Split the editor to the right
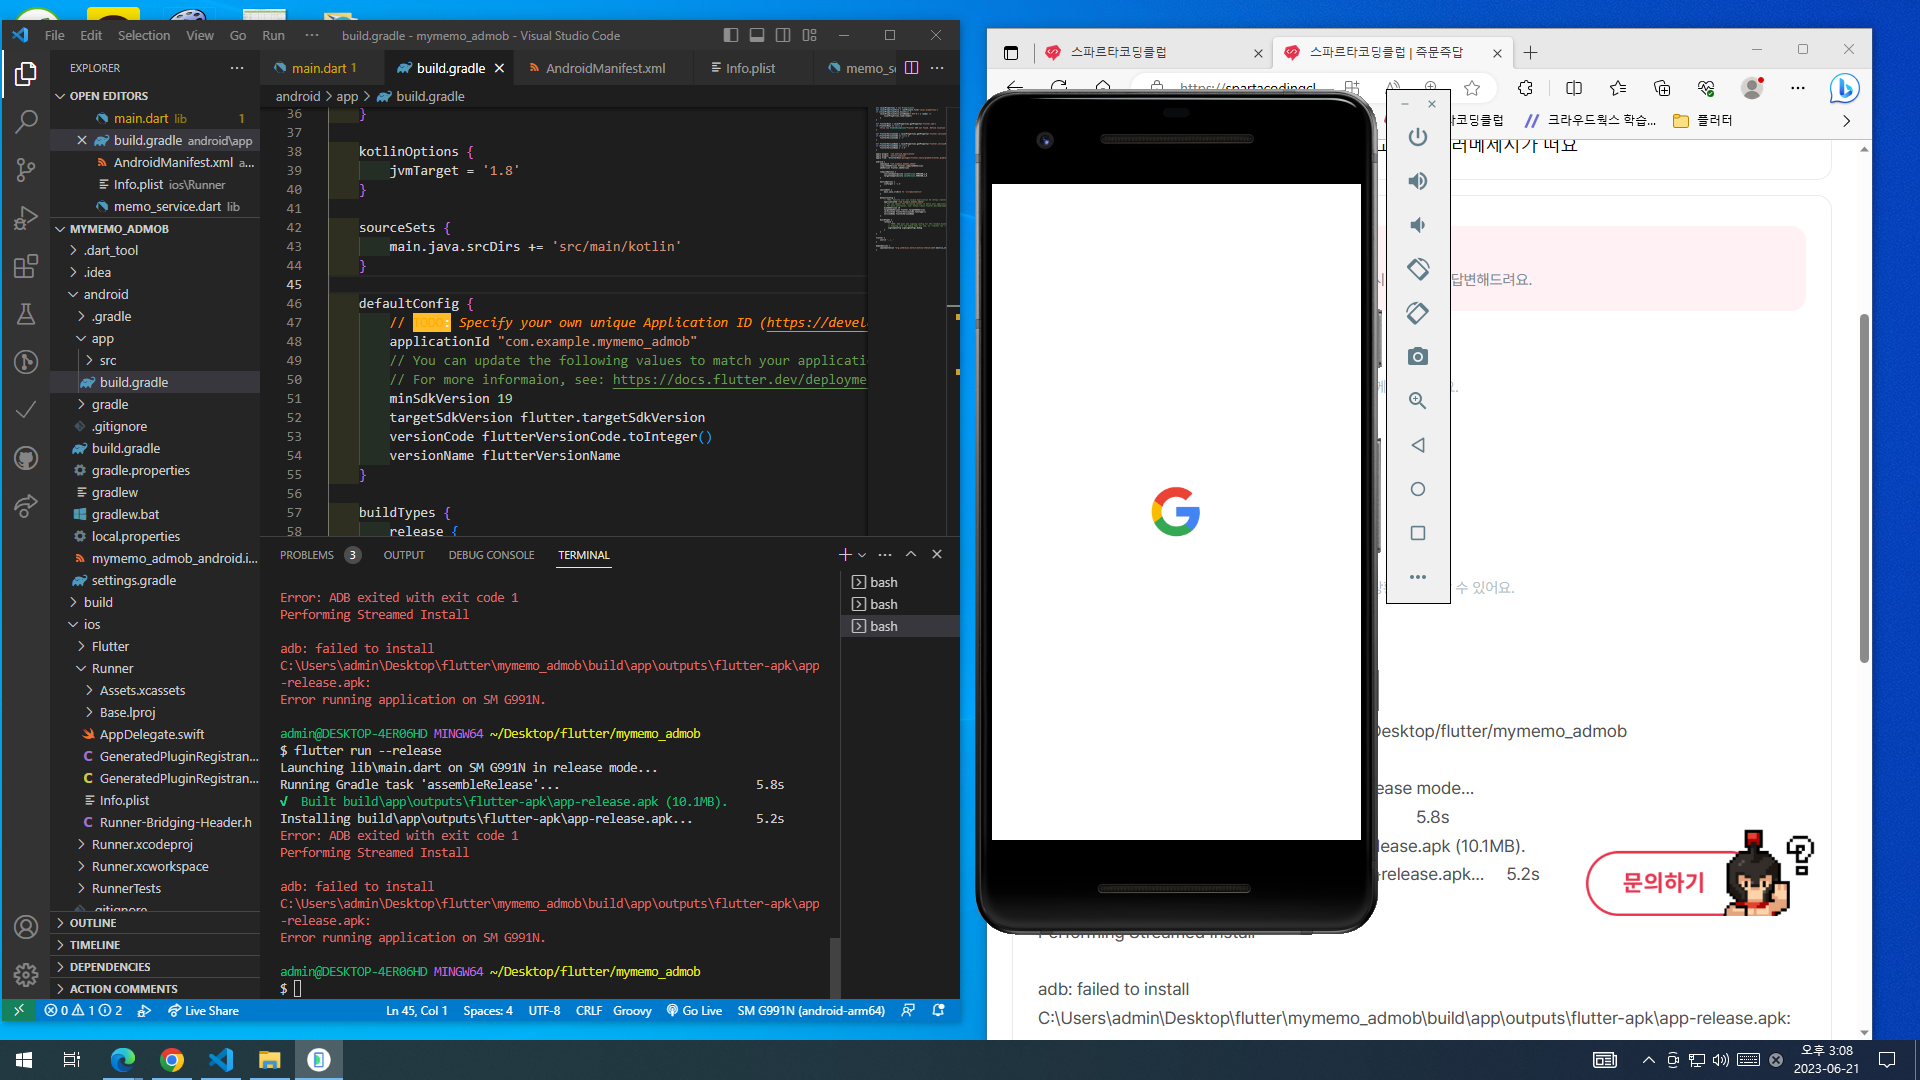The height and width of the screenshot is (1080, 1920). pyautogui.click(x=911, y=68)
